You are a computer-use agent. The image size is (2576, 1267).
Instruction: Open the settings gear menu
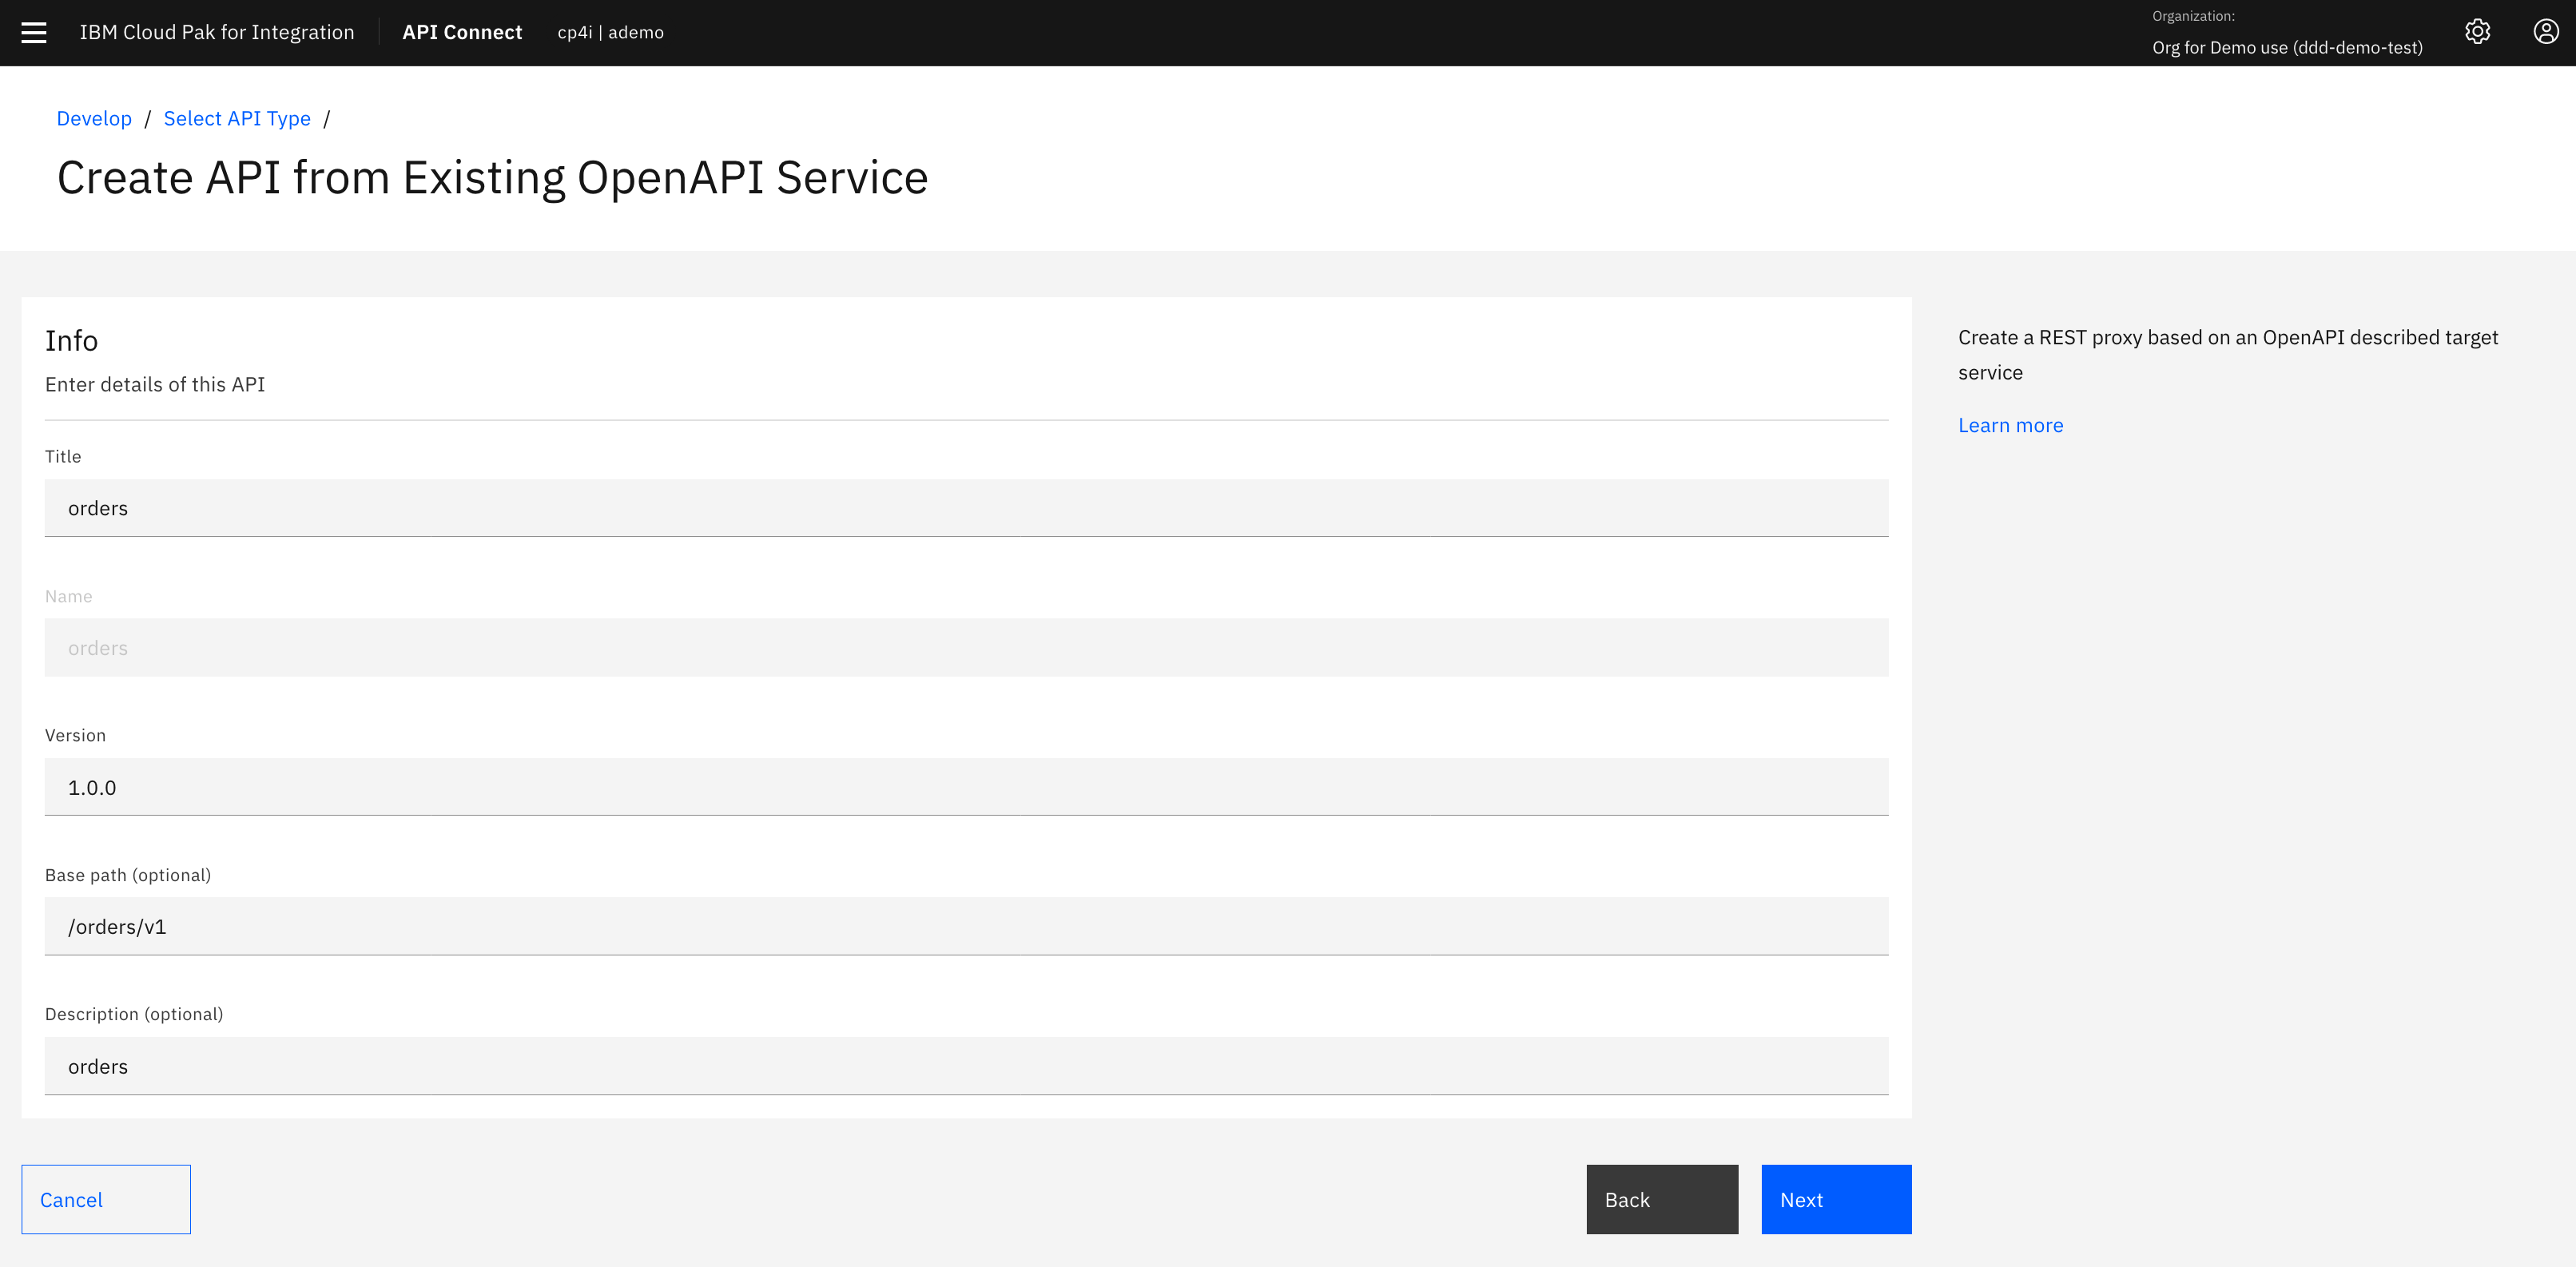pyautogui.click(x=2478, y=31)
